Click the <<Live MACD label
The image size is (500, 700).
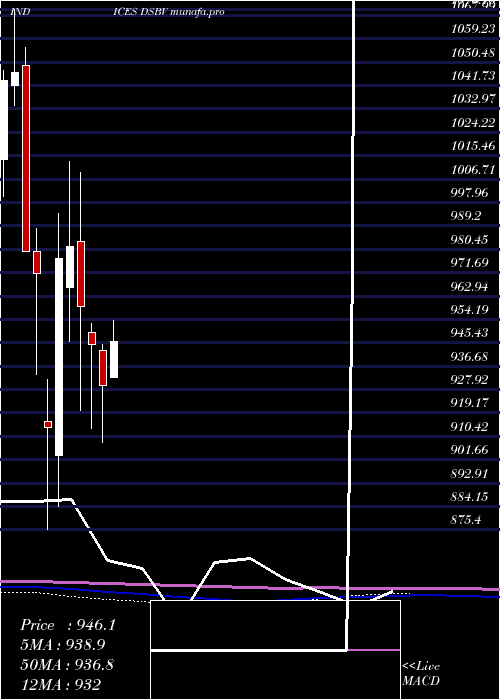[x=421, y=673]
